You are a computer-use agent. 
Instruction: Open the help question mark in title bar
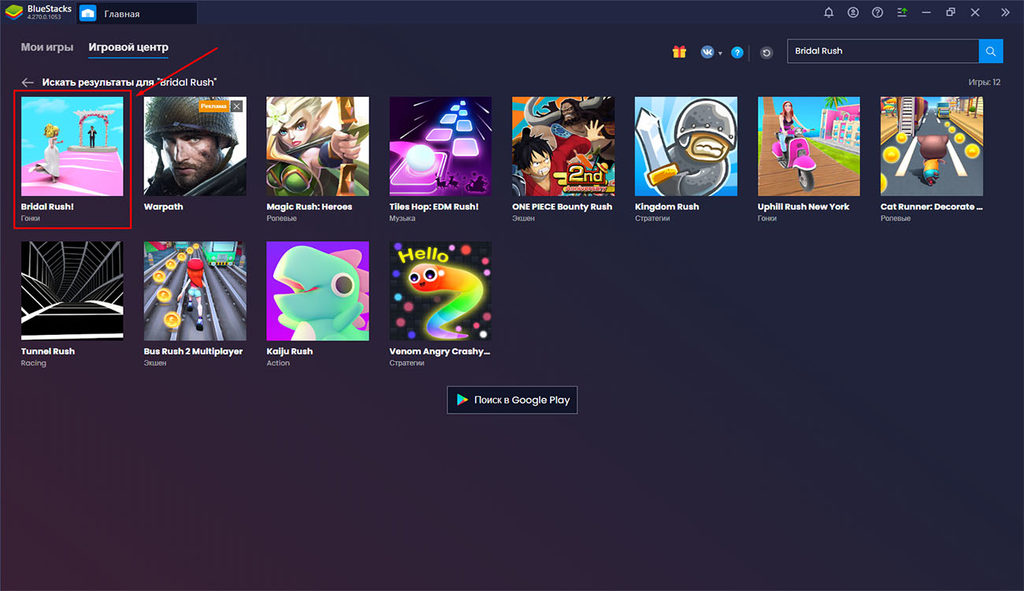[878, 12]
